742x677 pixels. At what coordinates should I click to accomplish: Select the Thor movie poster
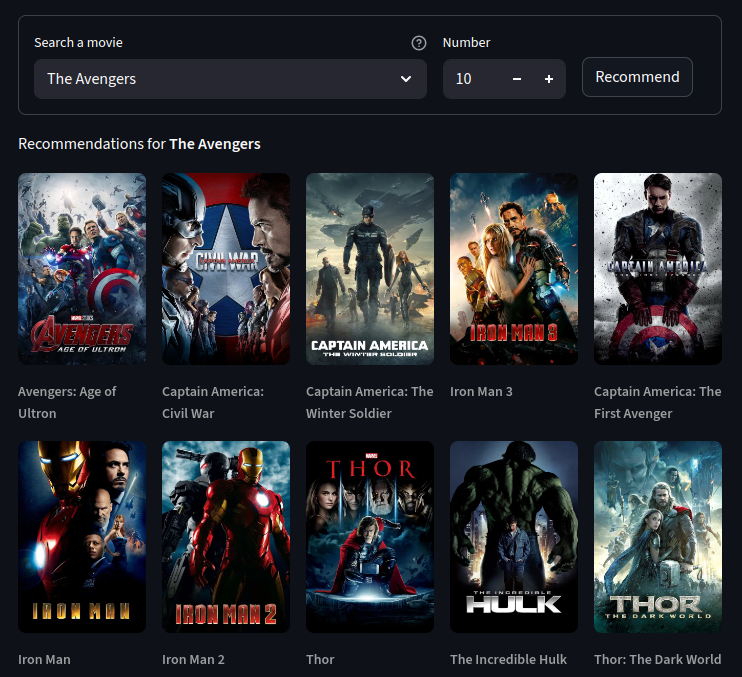point(370,537)
